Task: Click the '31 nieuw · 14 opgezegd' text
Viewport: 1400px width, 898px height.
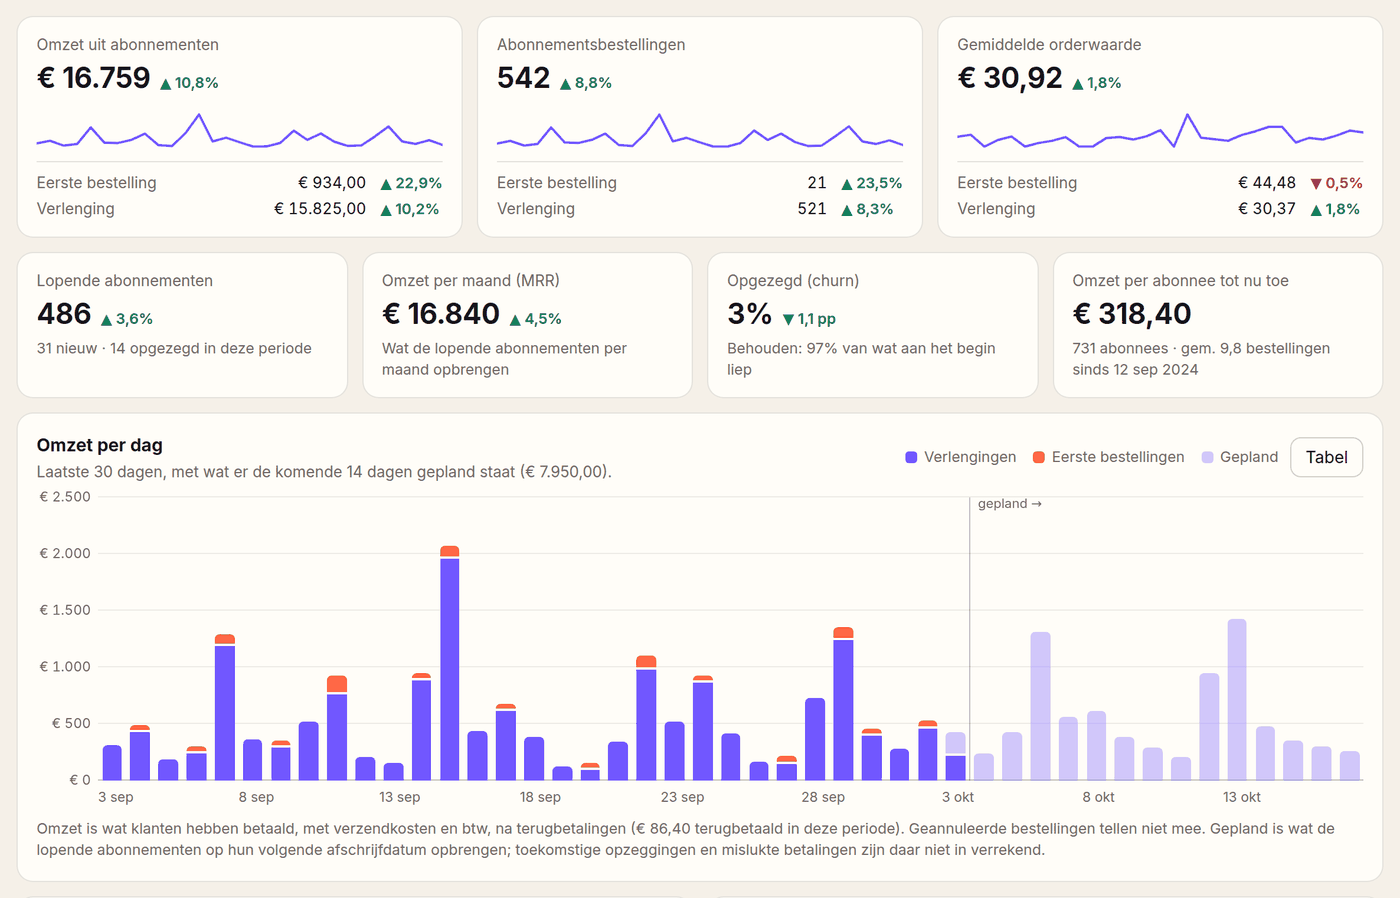Action: 174,348
